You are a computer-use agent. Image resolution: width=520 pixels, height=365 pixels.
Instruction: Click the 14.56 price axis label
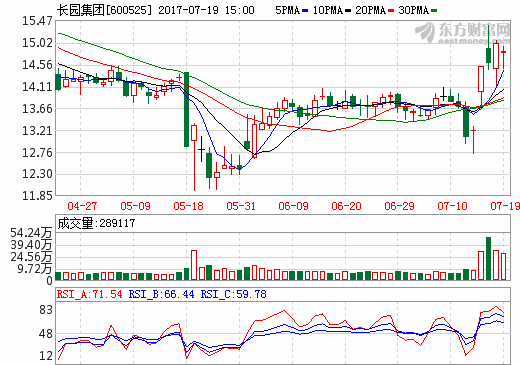pos(37,65)
